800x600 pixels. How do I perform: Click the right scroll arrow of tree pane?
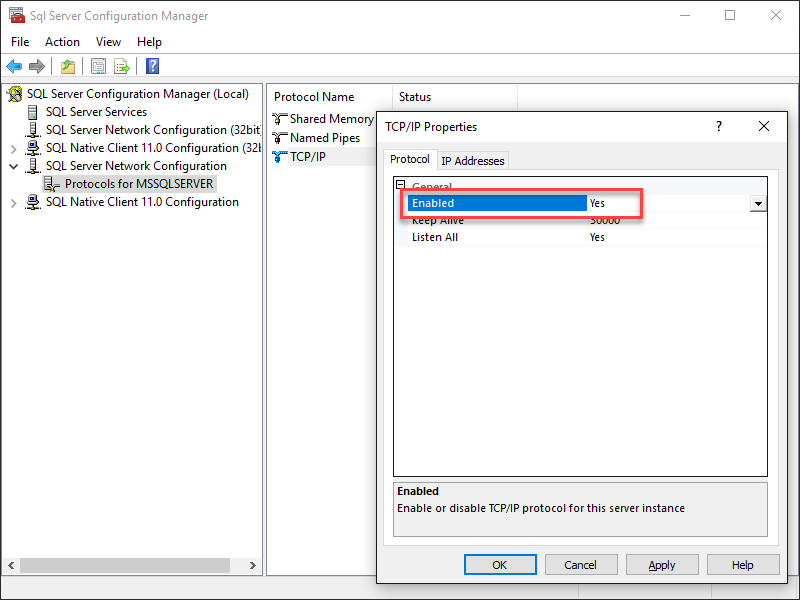coord(253,565)
